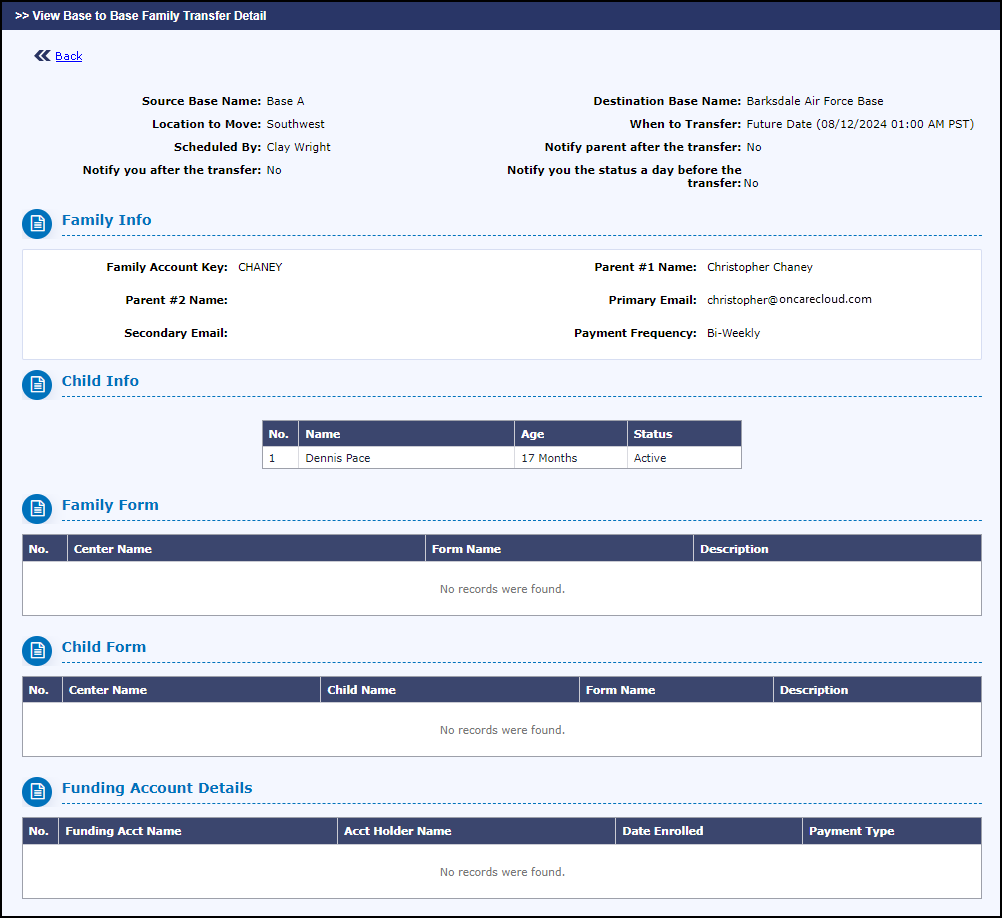1002x918 pixels.
Task: Click the Child Form section document icon
Action: pos(37,650)
